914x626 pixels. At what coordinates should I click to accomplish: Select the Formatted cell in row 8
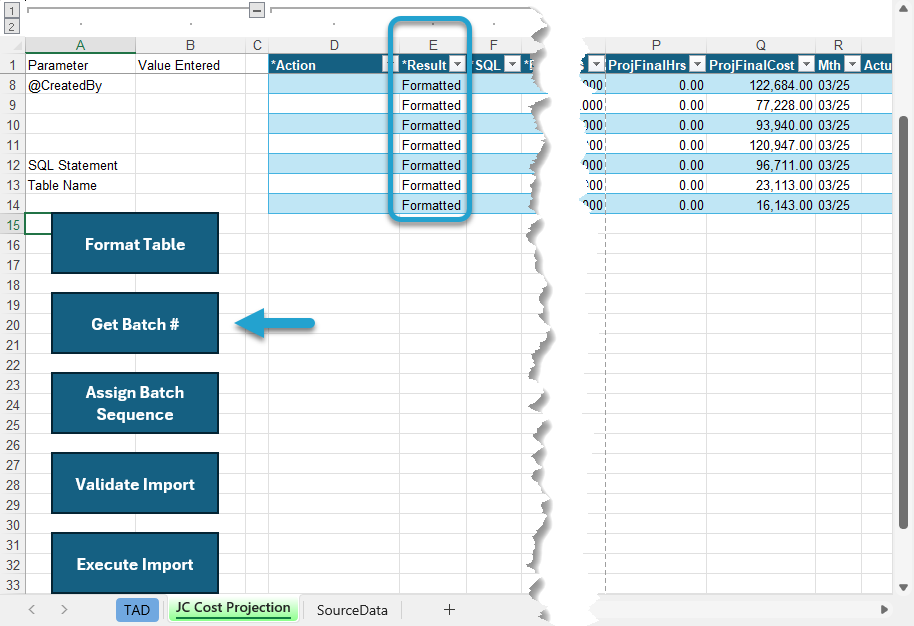433,85
